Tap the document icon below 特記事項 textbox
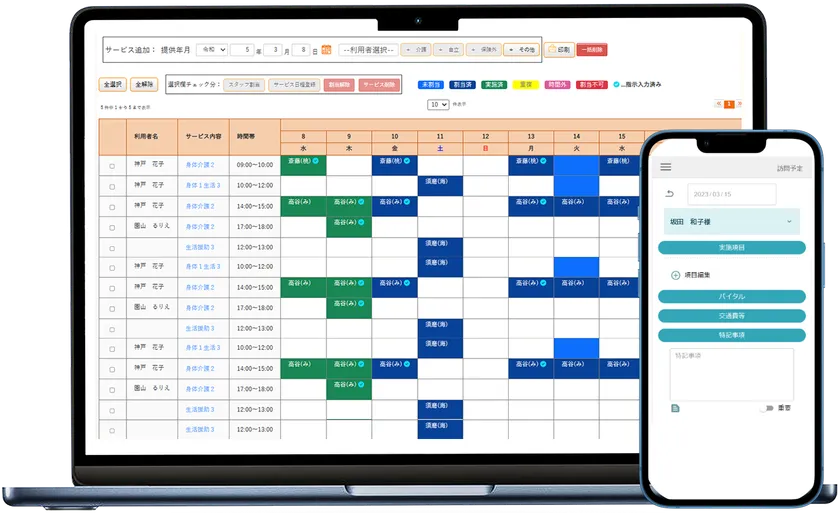 tap(675, 409)
